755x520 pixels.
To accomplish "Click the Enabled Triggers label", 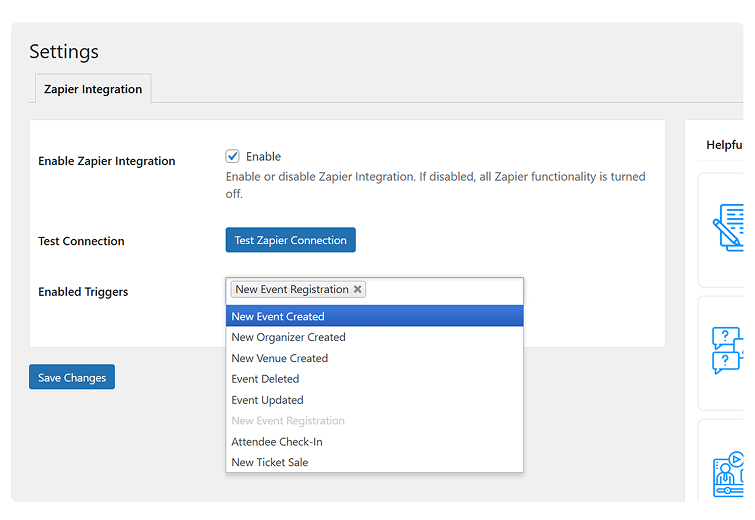I will point(83,292).
